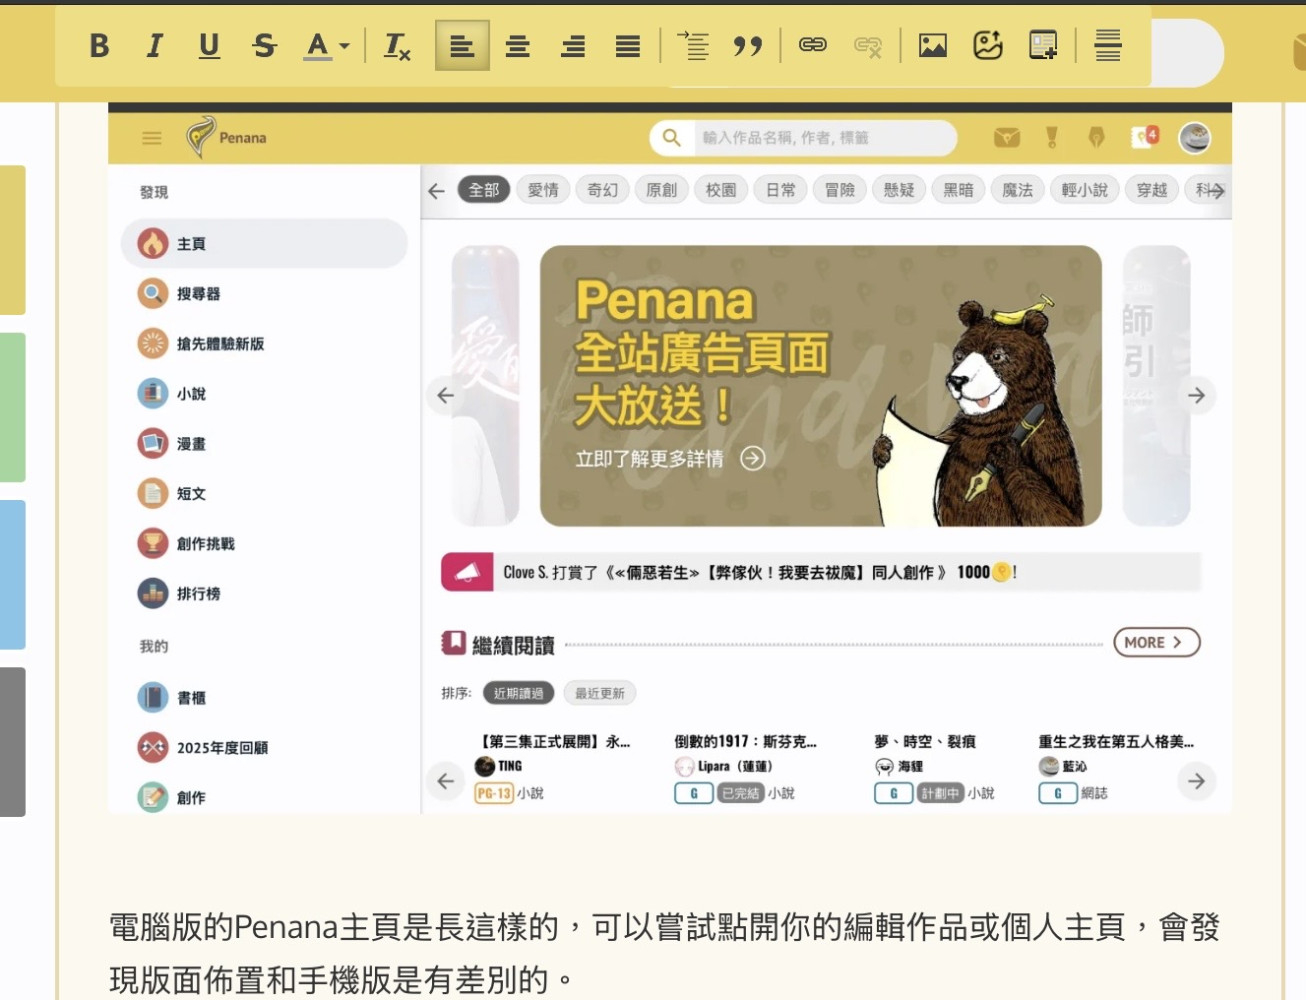Viewport: 1306px width, 1000px height.
Task: Click the gray side tab
Action: pos(12,742)
